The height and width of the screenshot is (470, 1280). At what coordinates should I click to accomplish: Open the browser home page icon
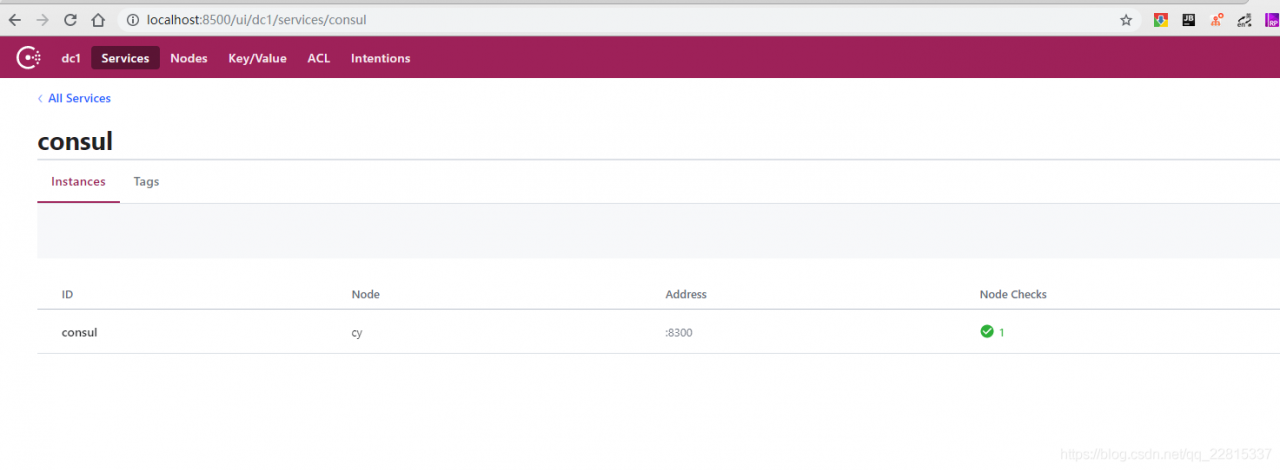coord(98,20)
